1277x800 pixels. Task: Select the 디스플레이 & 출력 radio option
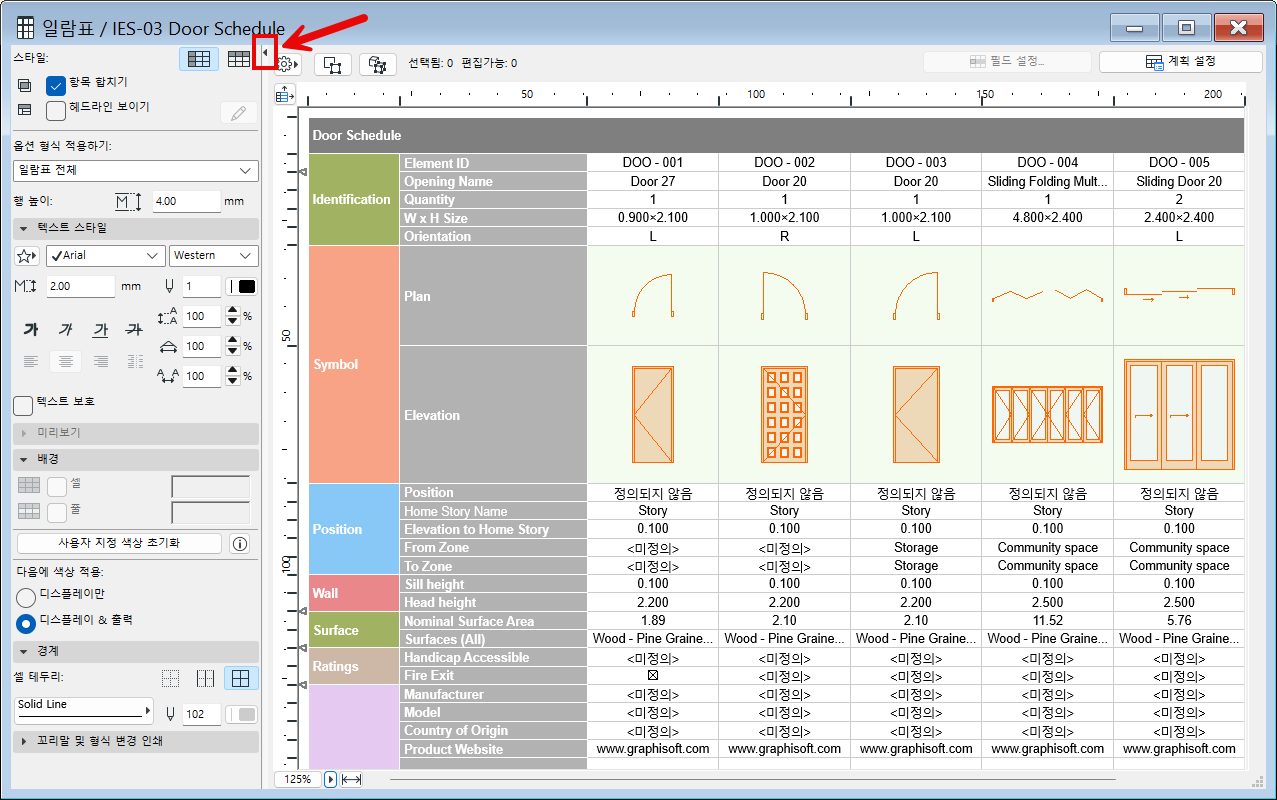click(27, 622)
